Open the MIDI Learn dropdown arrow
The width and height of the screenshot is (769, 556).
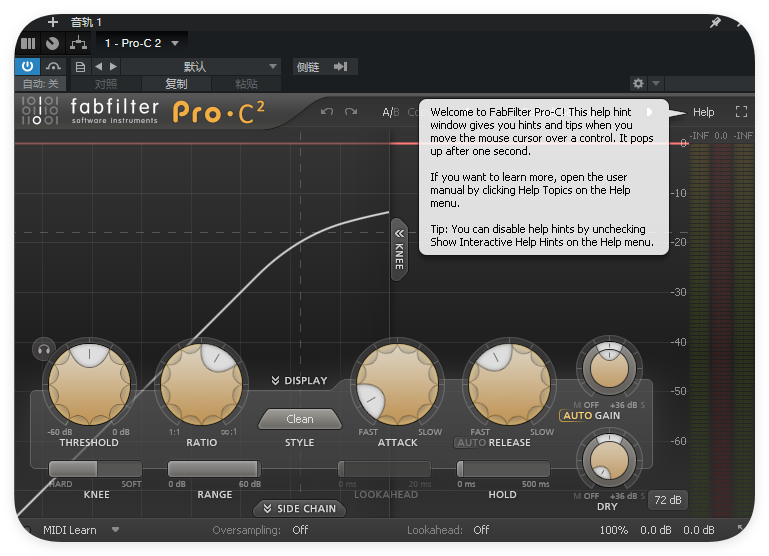point(115,530)
